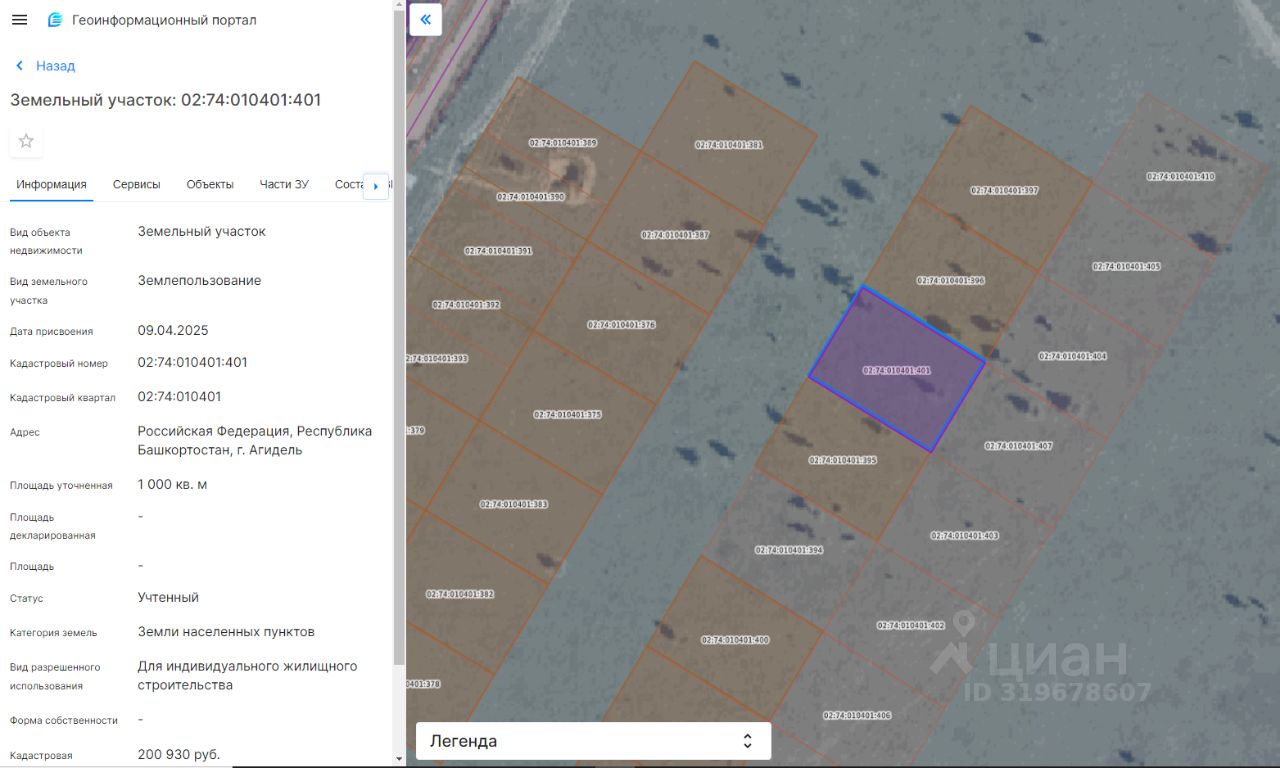Viewport: 1280px width, 768px height.
Task: Select parcel 02:74:010401:396 on map
Action: [951, 281]
